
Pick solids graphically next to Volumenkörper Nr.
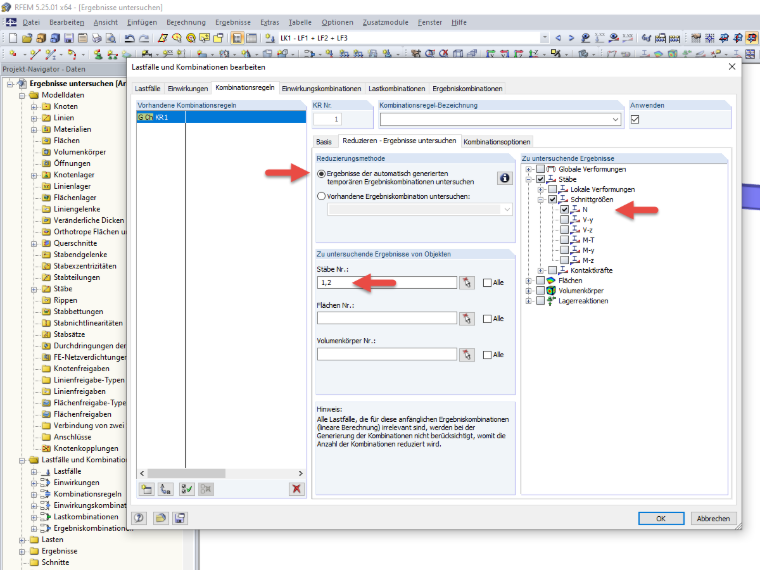coord(467,355)
